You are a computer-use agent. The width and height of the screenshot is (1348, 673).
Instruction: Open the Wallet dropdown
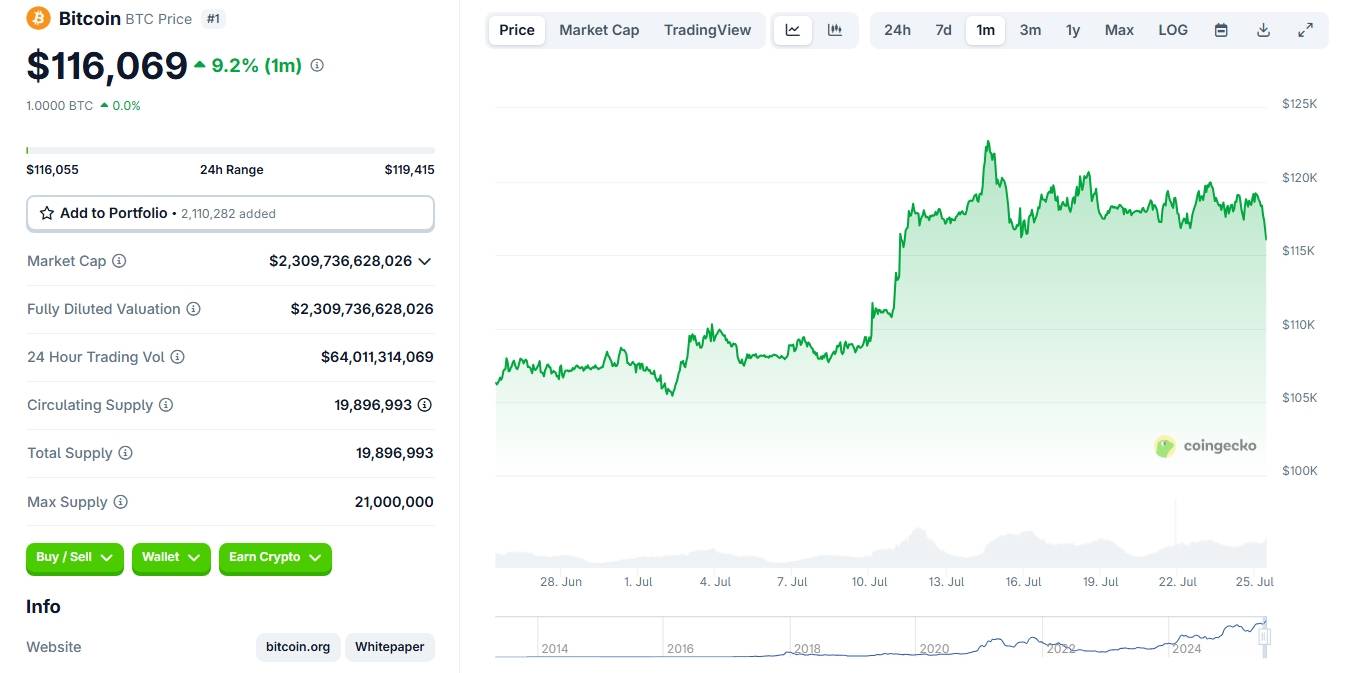(x=171, y=557)
